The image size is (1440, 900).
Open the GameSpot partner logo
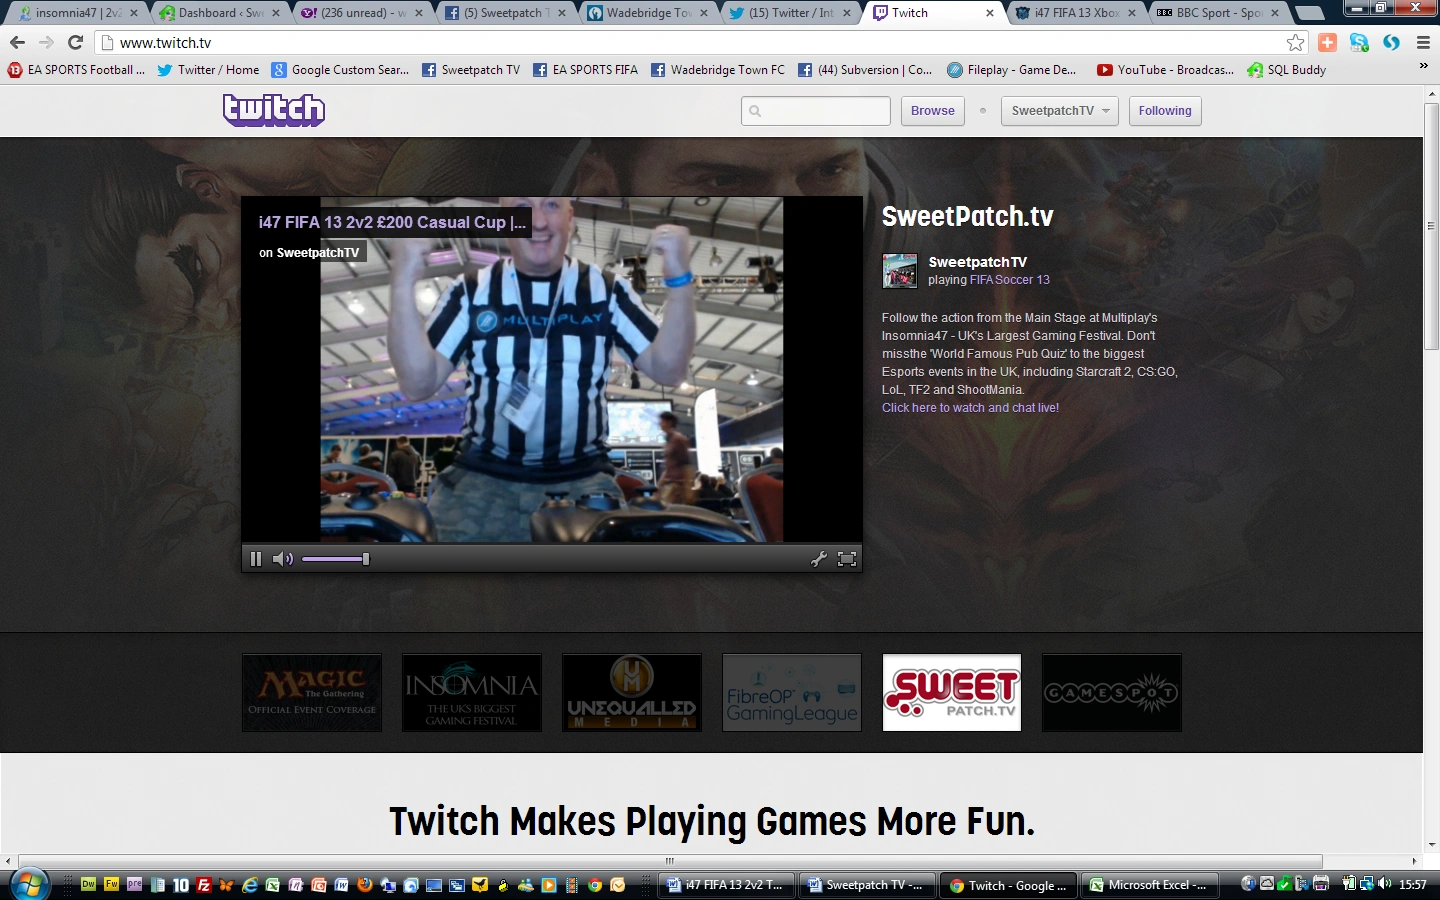click(1111, 692)
